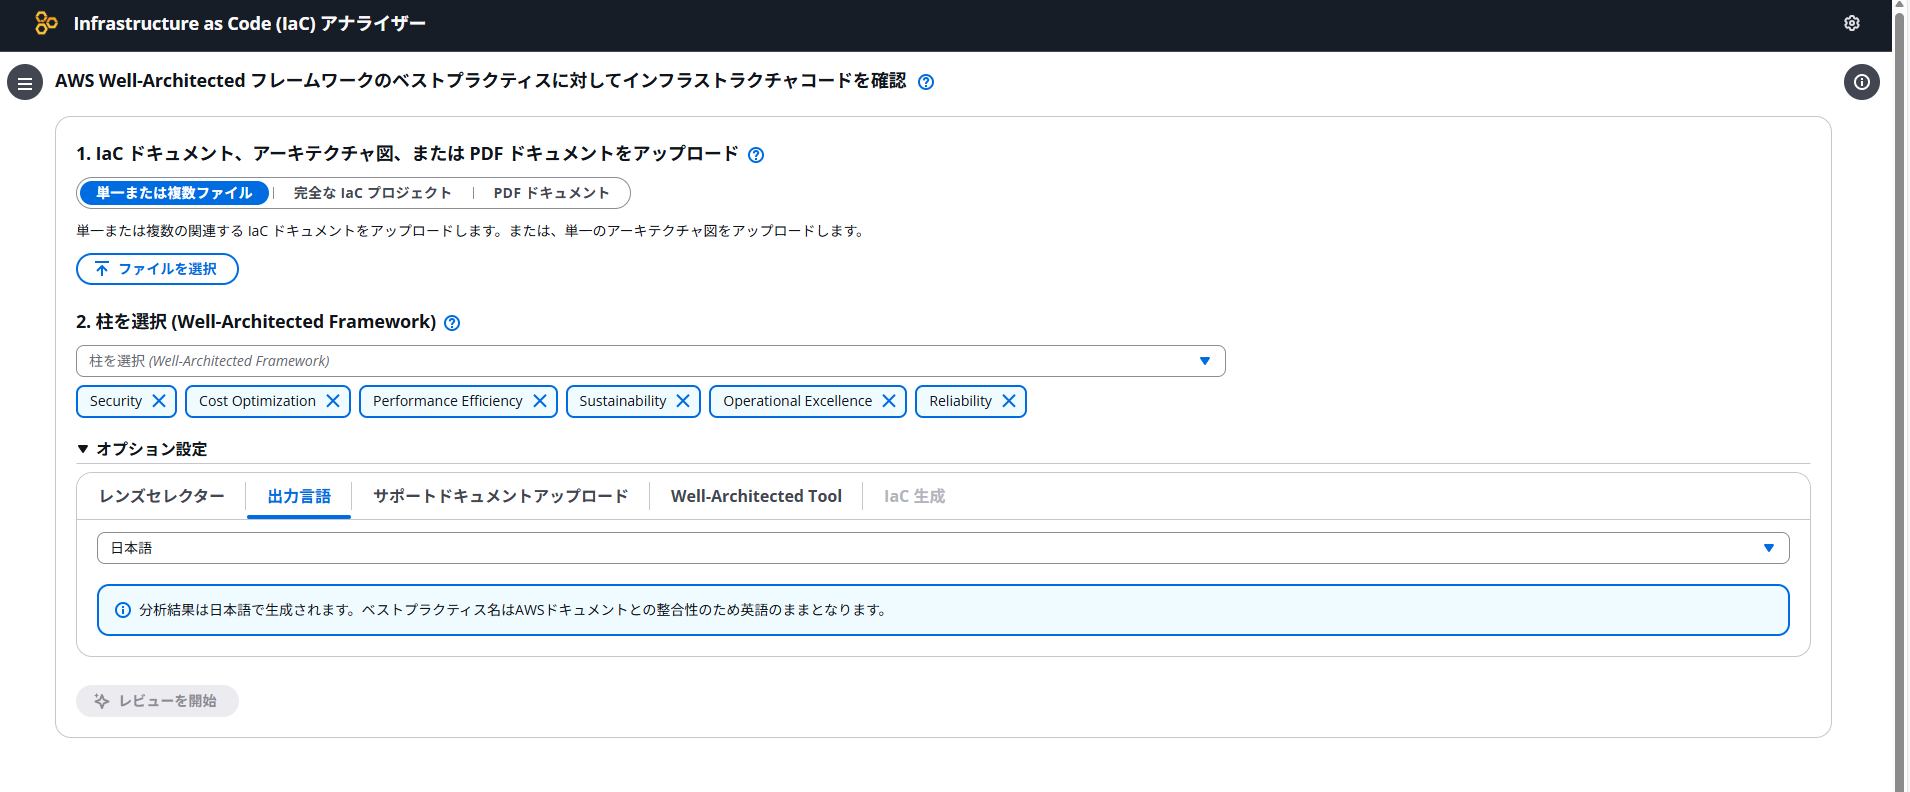Screen dimensions: 1910x792
Task: Click the disabled IaC 生成 tab
Action: tap(914, 496)
